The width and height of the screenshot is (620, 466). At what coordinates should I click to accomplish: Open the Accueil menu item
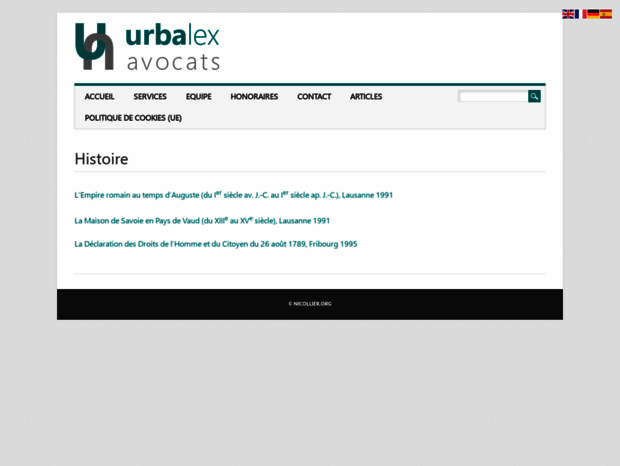pyautogui.click(x=99, y=96)
